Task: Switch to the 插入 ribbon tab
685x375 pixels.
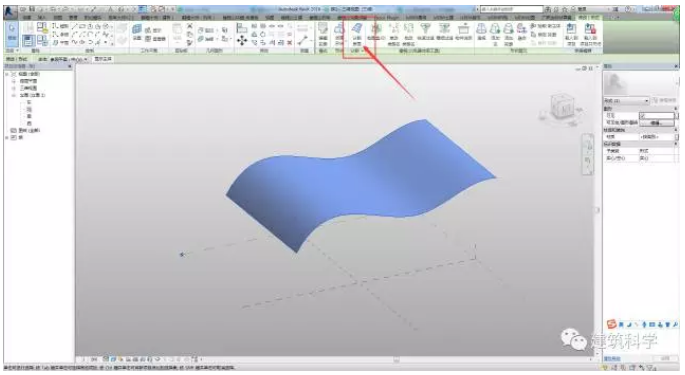Action: click(x=42, y=18)
